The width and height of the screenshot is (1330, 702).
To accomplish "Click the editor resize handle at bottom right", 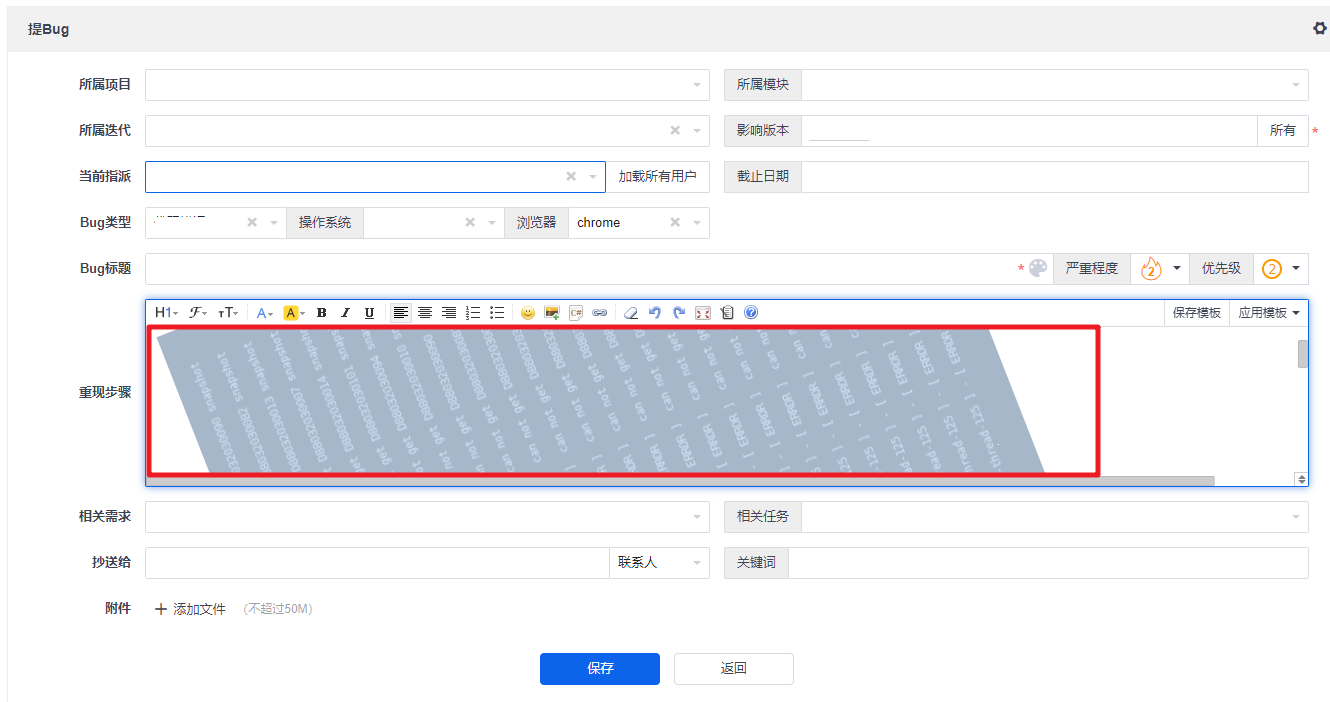I will (1301, 479).
